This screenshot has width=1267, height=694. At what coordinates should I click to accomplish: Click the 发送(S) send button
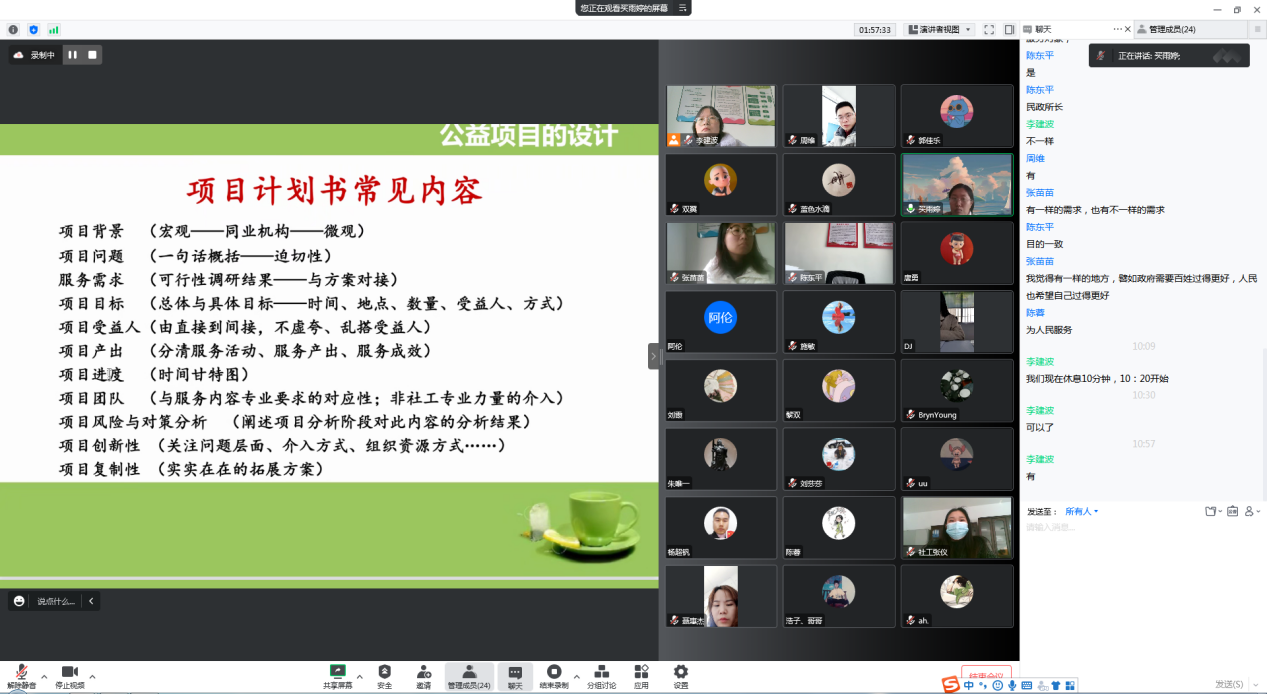(1229, 684)
